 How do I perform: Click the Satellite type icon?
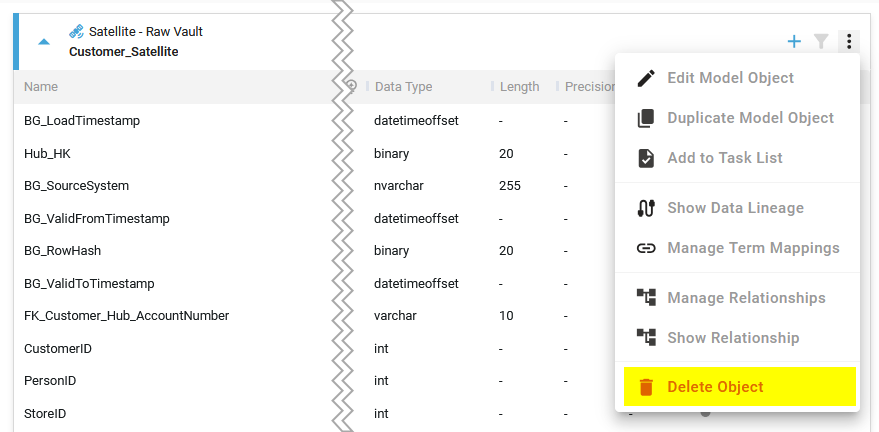tap(76, 31)
